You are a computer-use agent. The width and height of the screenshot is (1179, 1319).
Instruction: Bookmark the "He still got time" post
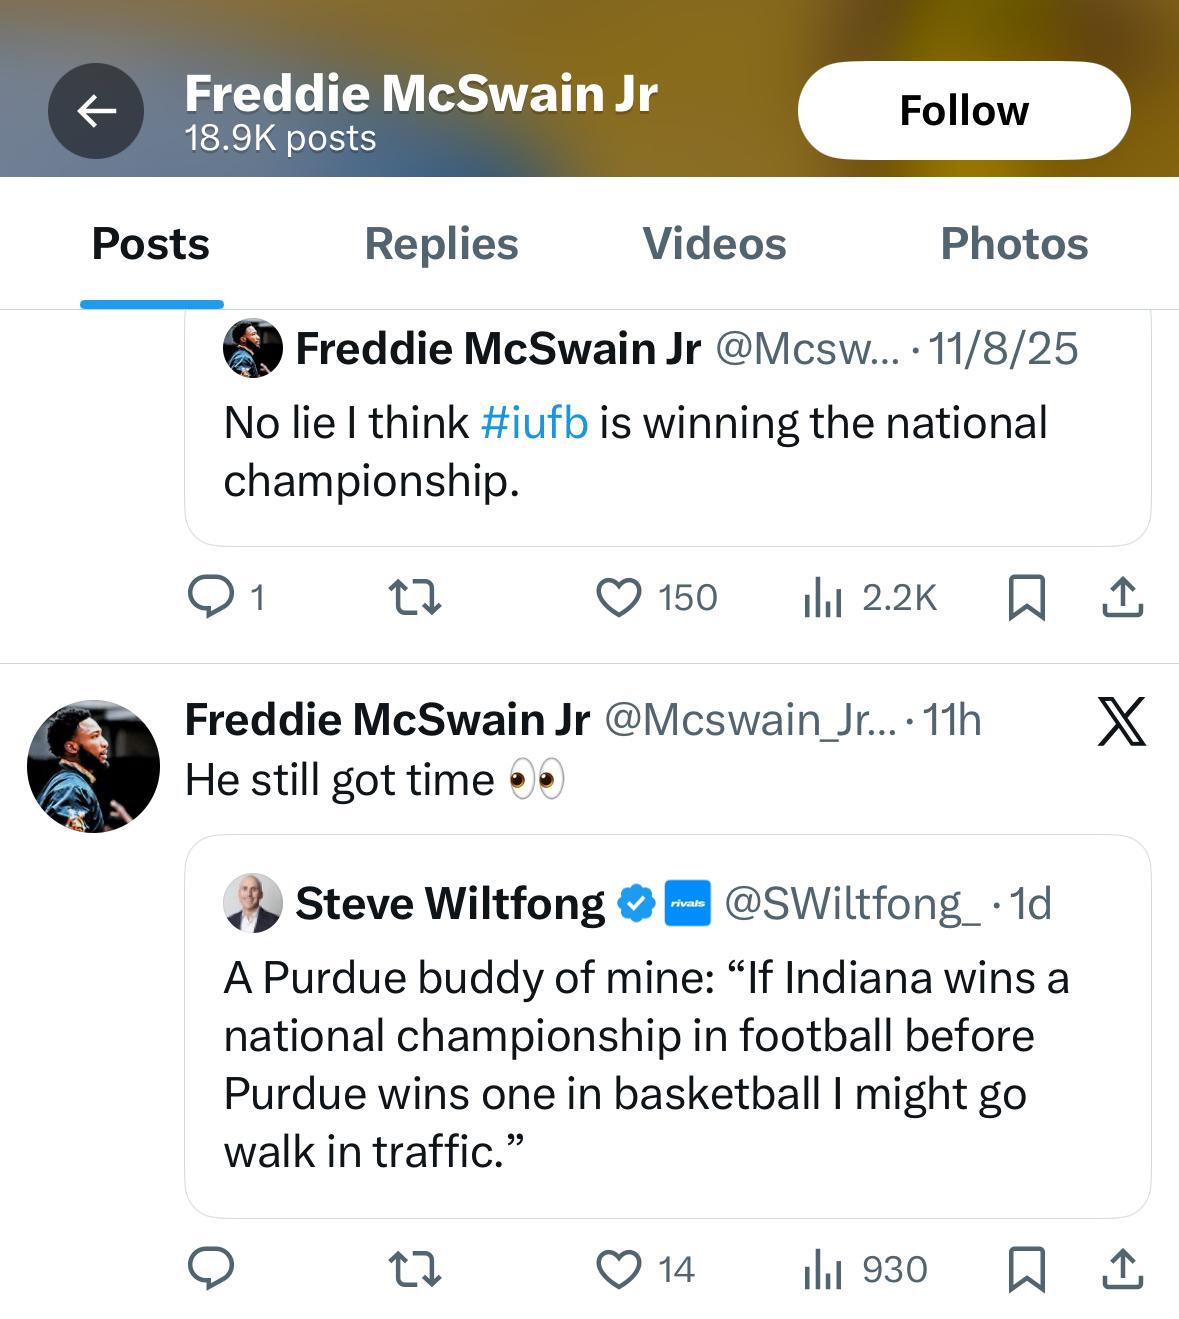(1026, 1269)
